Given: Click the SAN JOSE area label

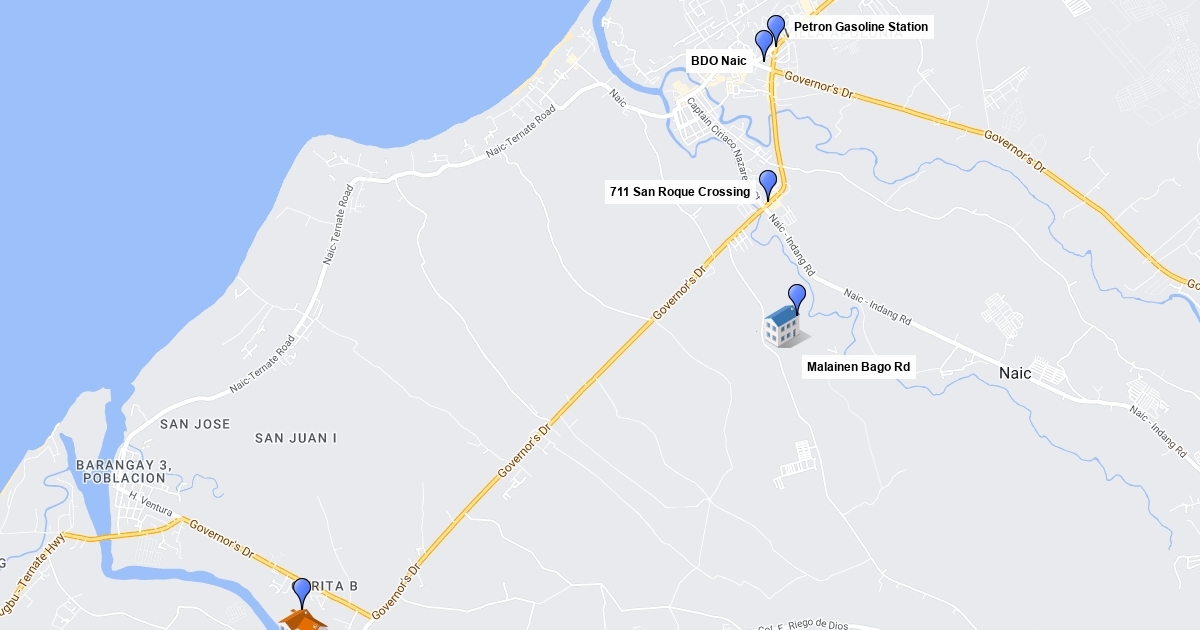Looking at the screenshot, I should [x=195, y=424].
